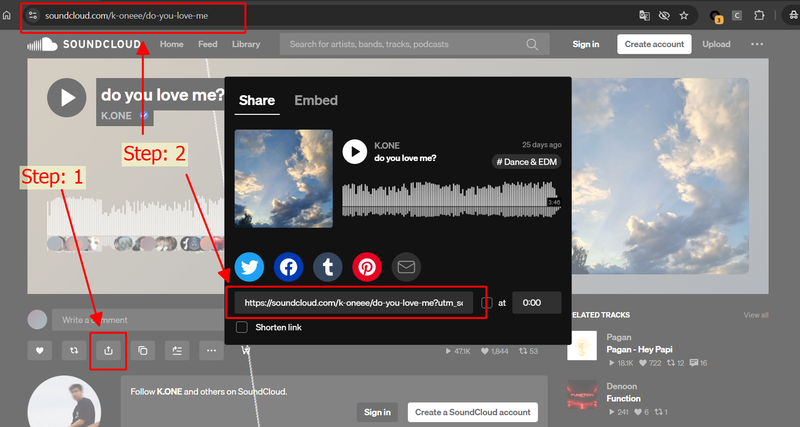Enable the Shorten link checkbox

(242, 327)
